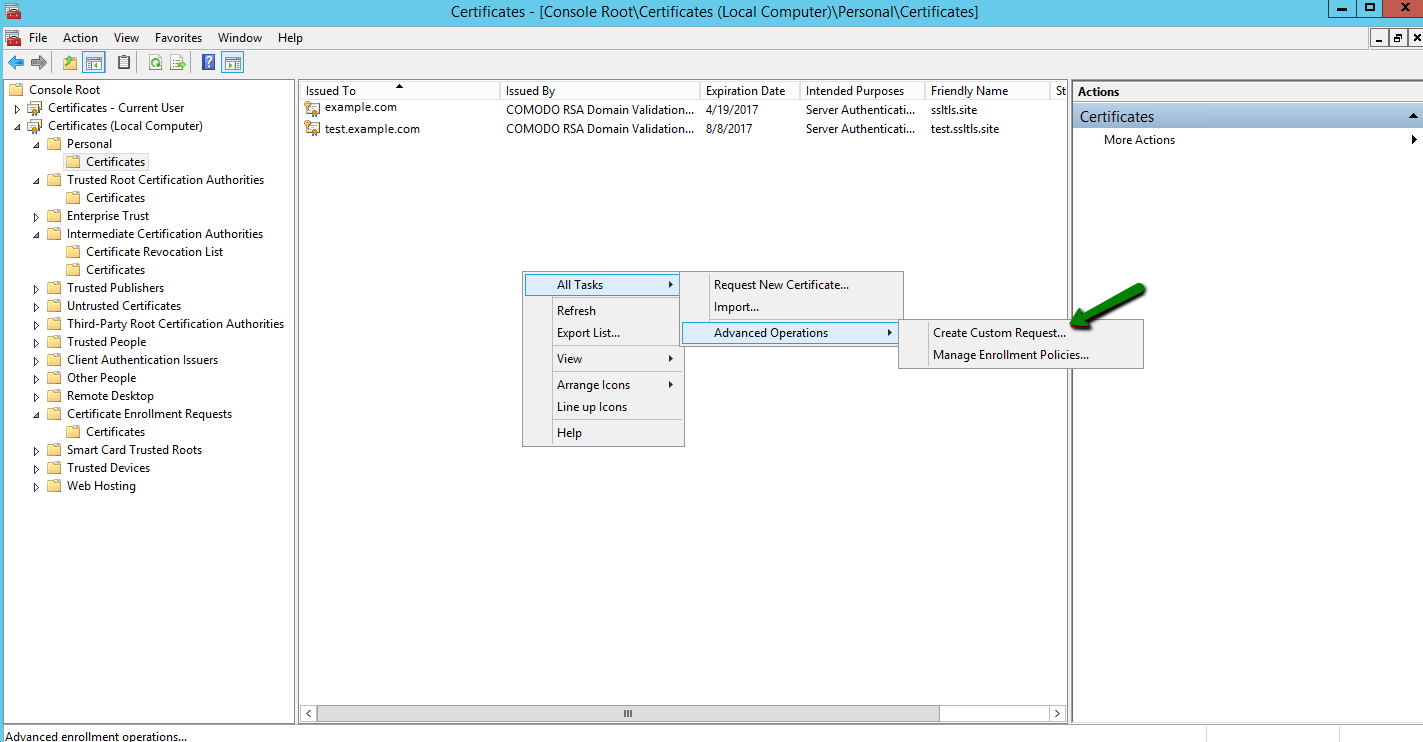Select Create Custom Request from the menu
The width and height of the screenshot is (1423, 742).
(x=1000, y=332)
